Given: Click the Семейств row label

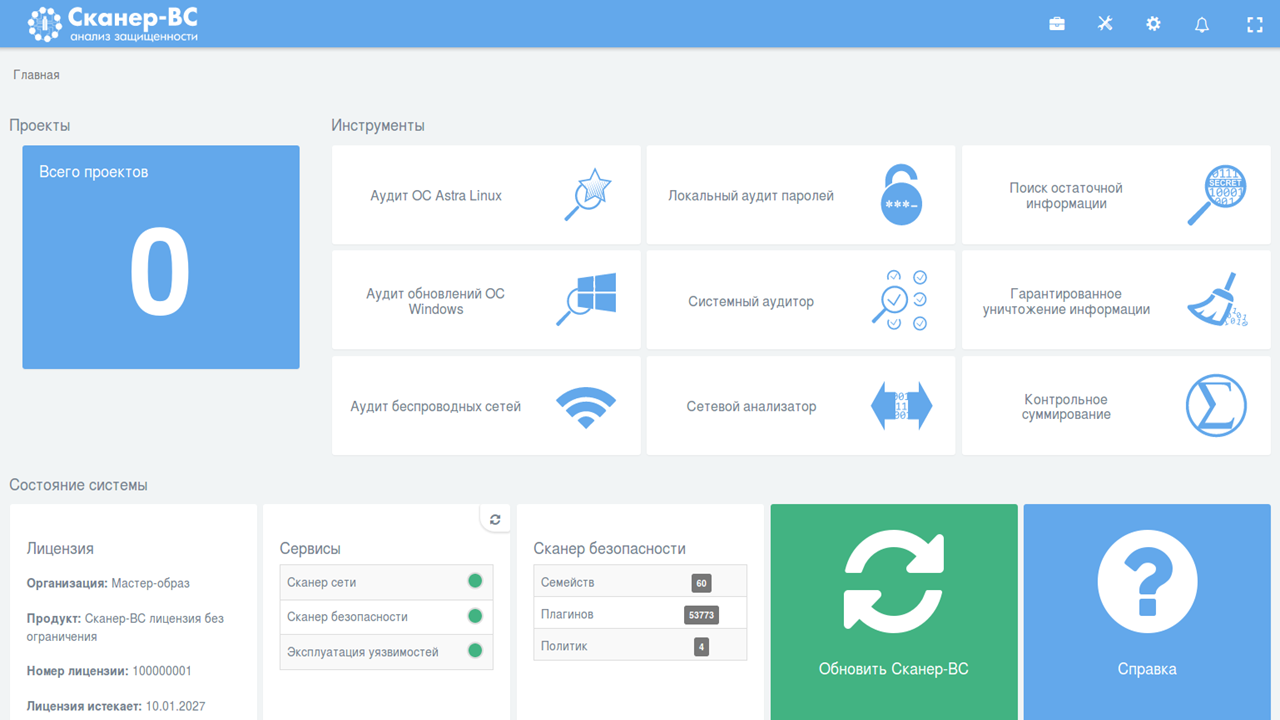Looking at the screenshot, I should point(568,582).
